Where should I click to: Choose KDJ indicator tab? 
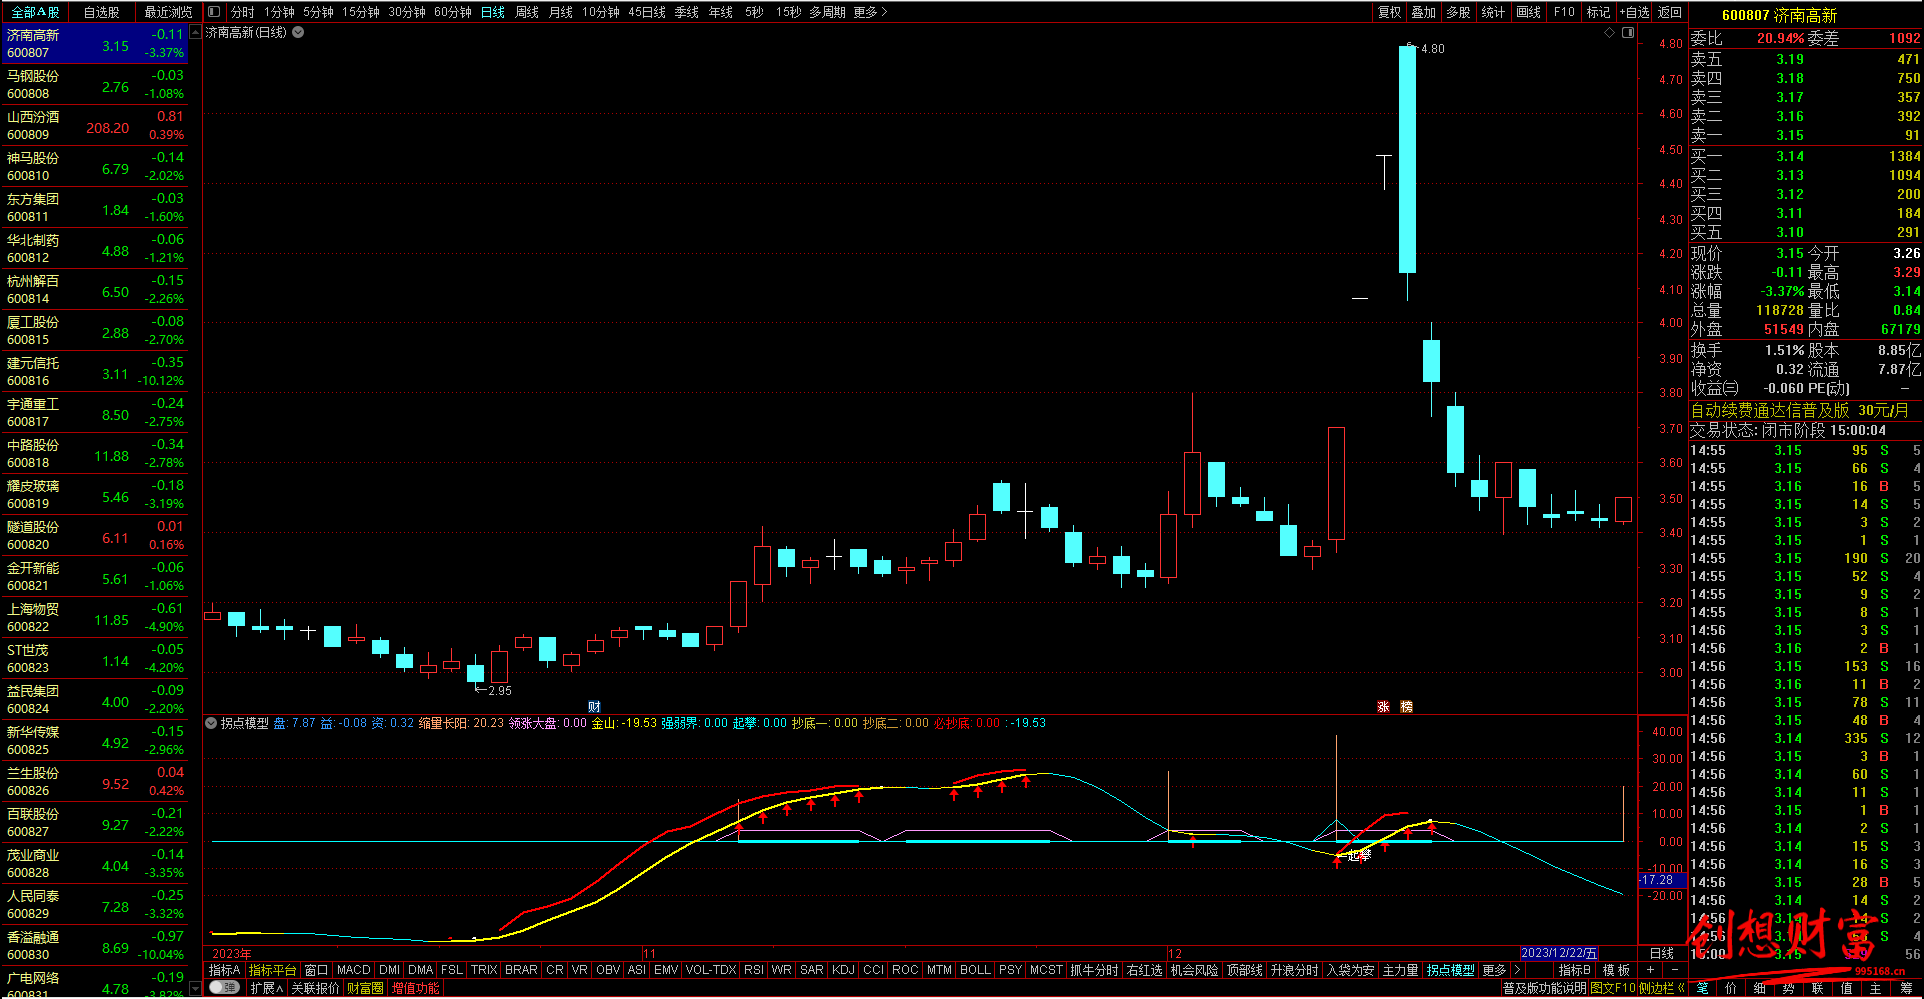click(843, 970)
